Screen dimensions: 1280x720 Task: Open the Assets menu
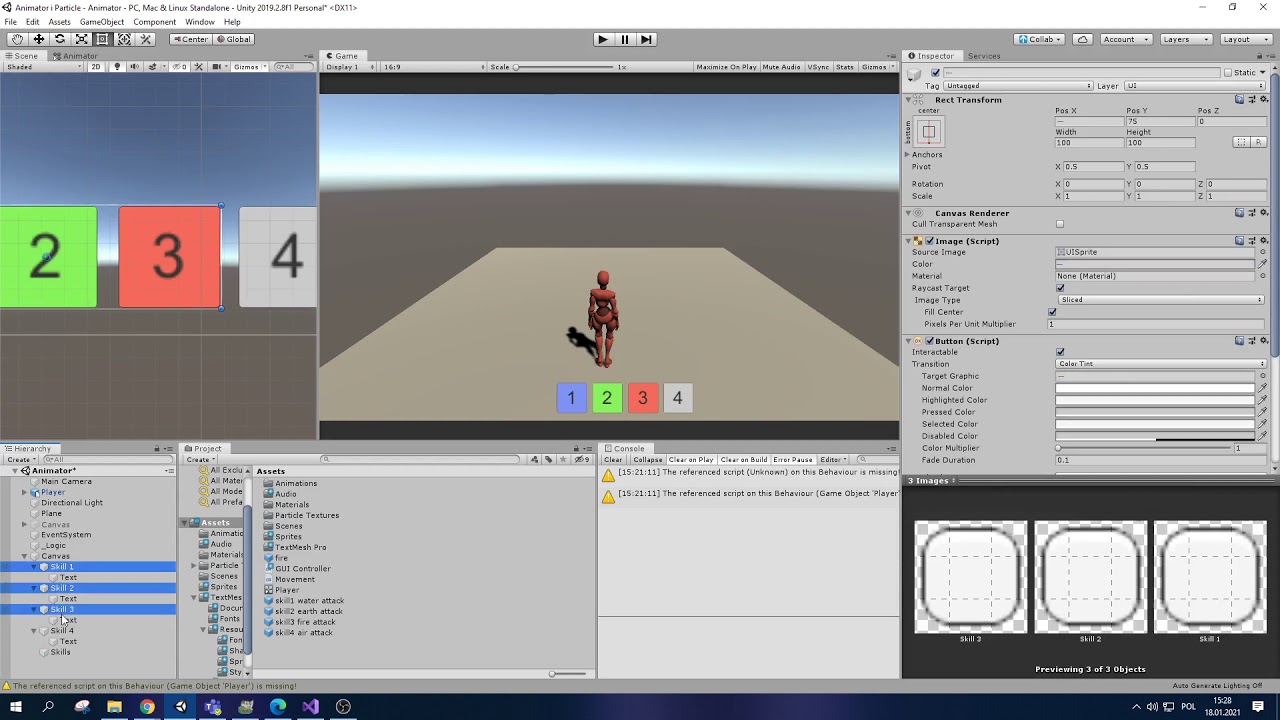(x=59, y=22)
